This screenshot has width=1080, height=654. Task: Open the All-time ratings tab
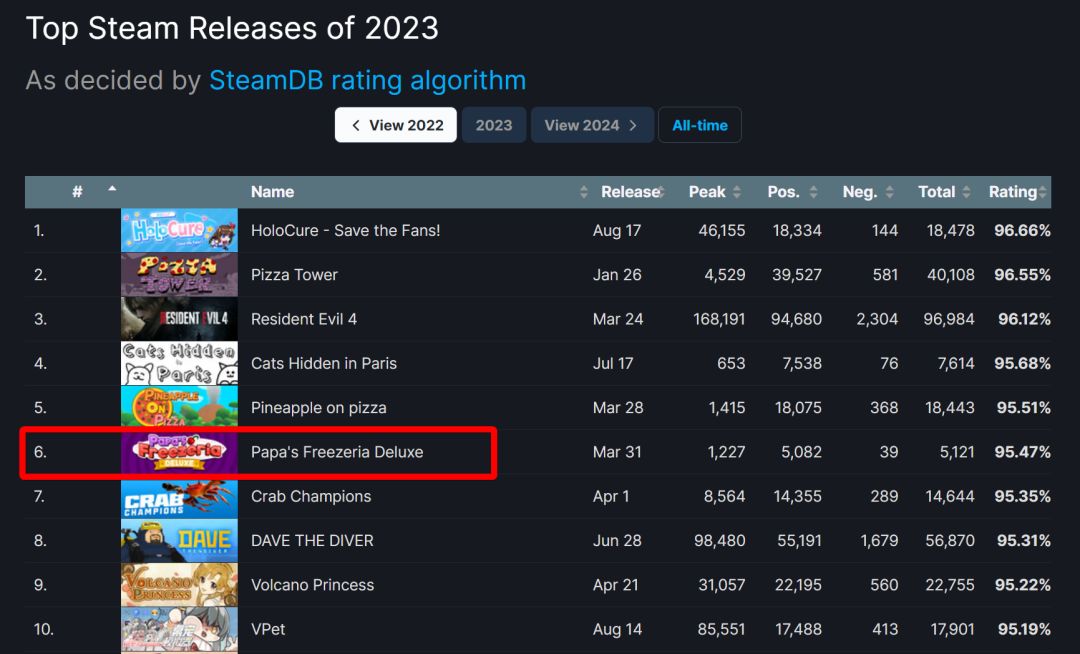coord(700,125)
